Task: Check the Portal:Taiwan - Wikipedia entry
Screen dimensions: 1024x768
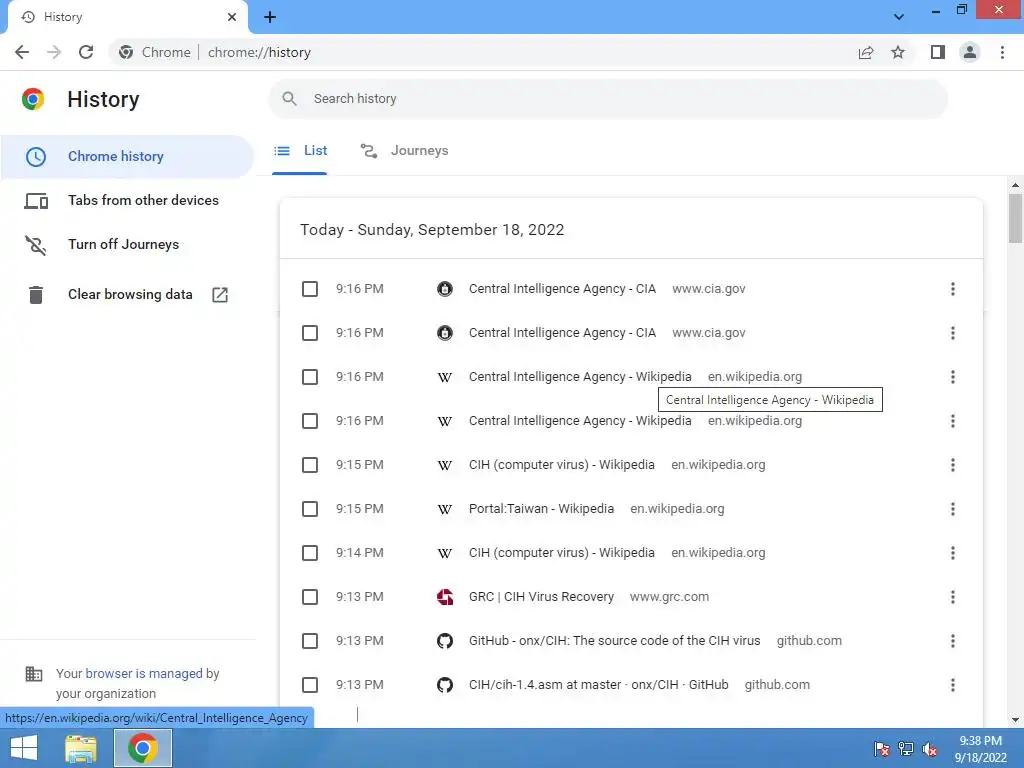Action: point(310,509)
